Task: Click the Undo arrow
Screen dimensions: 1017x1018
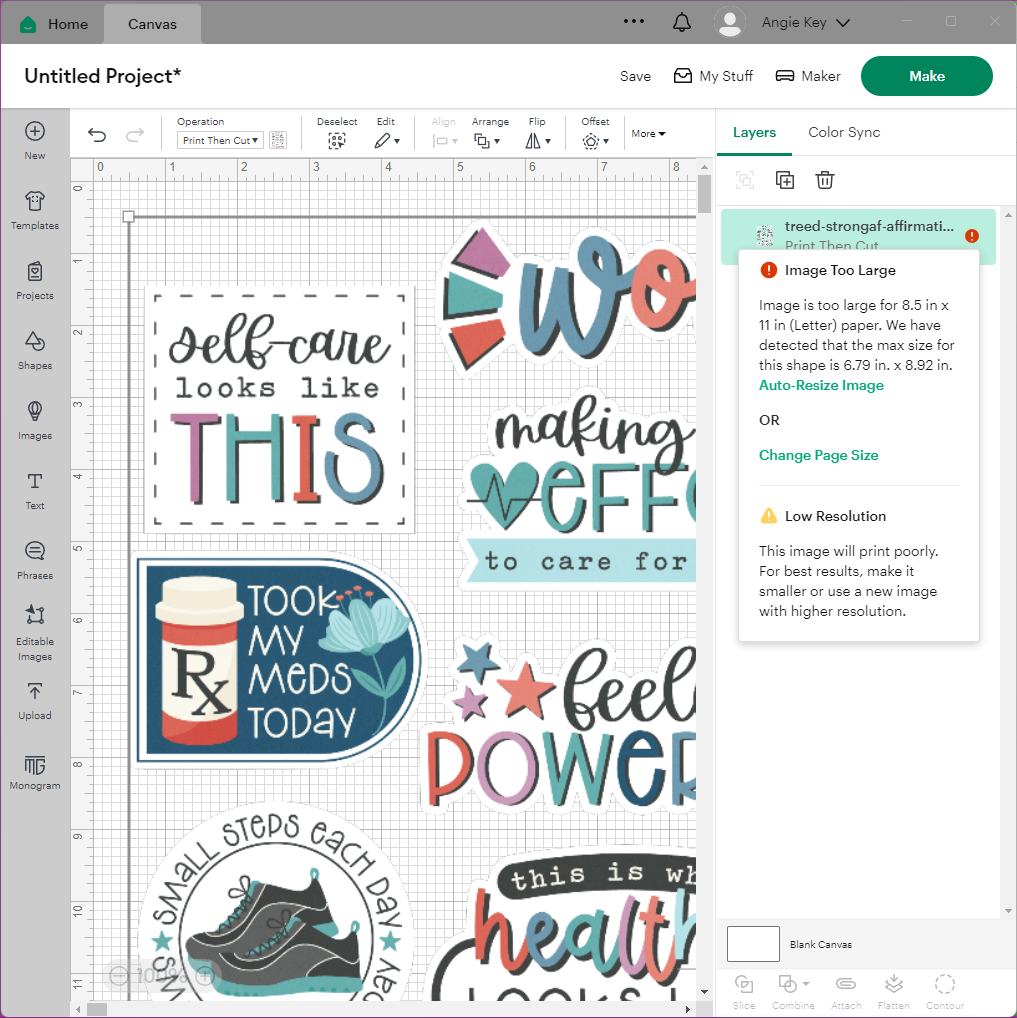Action: pyautogui.click(x=97, y=135)
